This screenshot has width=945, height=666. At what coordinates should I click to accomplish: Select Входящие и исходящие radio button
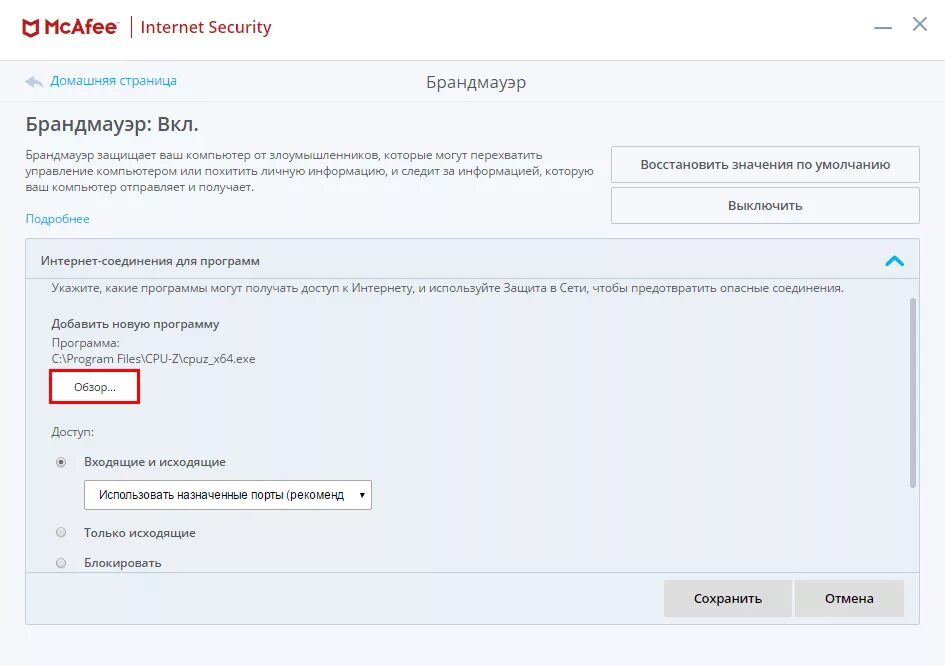[x=61, y=462]
